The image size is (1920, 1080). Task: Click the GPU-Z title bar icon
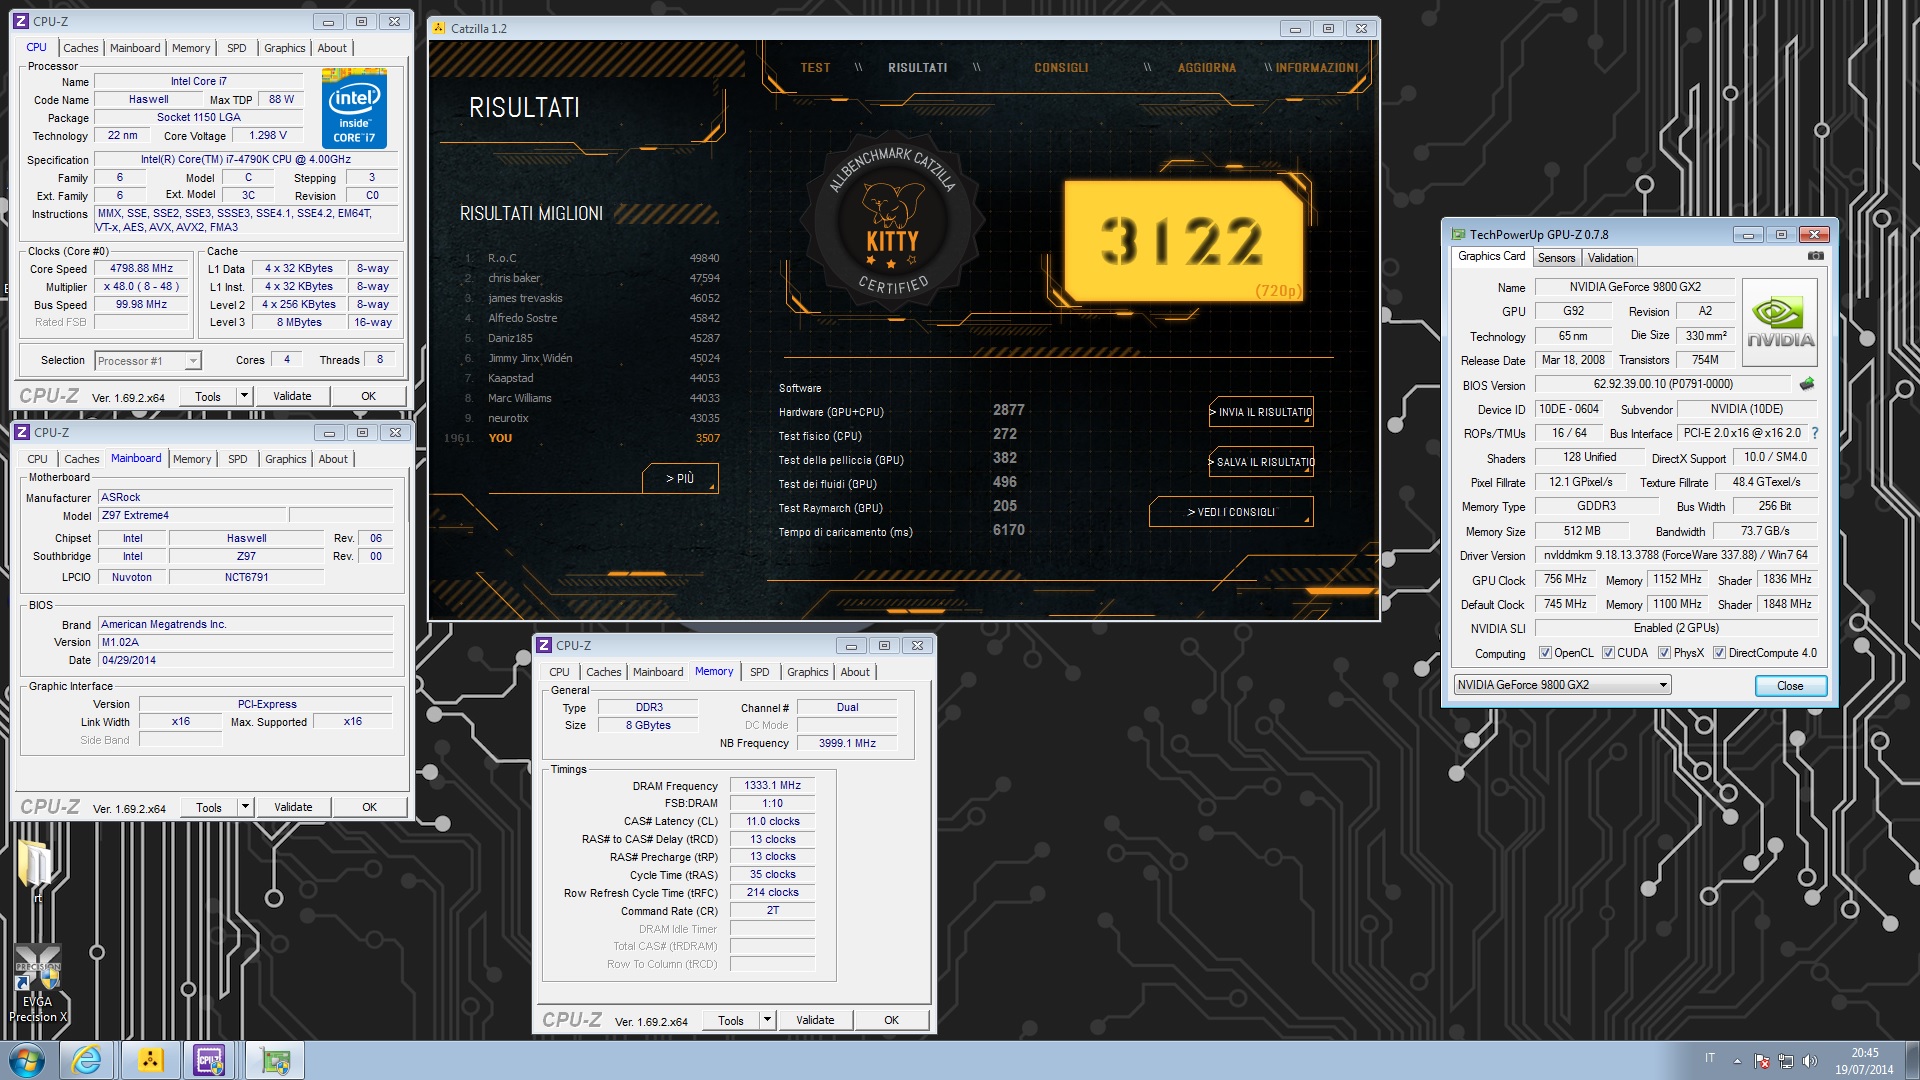(x=1458, y=234)
